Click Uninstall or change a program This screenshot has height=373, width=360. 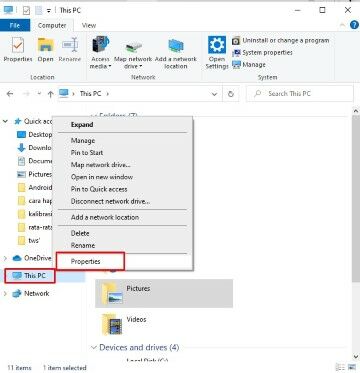point(281,40)
